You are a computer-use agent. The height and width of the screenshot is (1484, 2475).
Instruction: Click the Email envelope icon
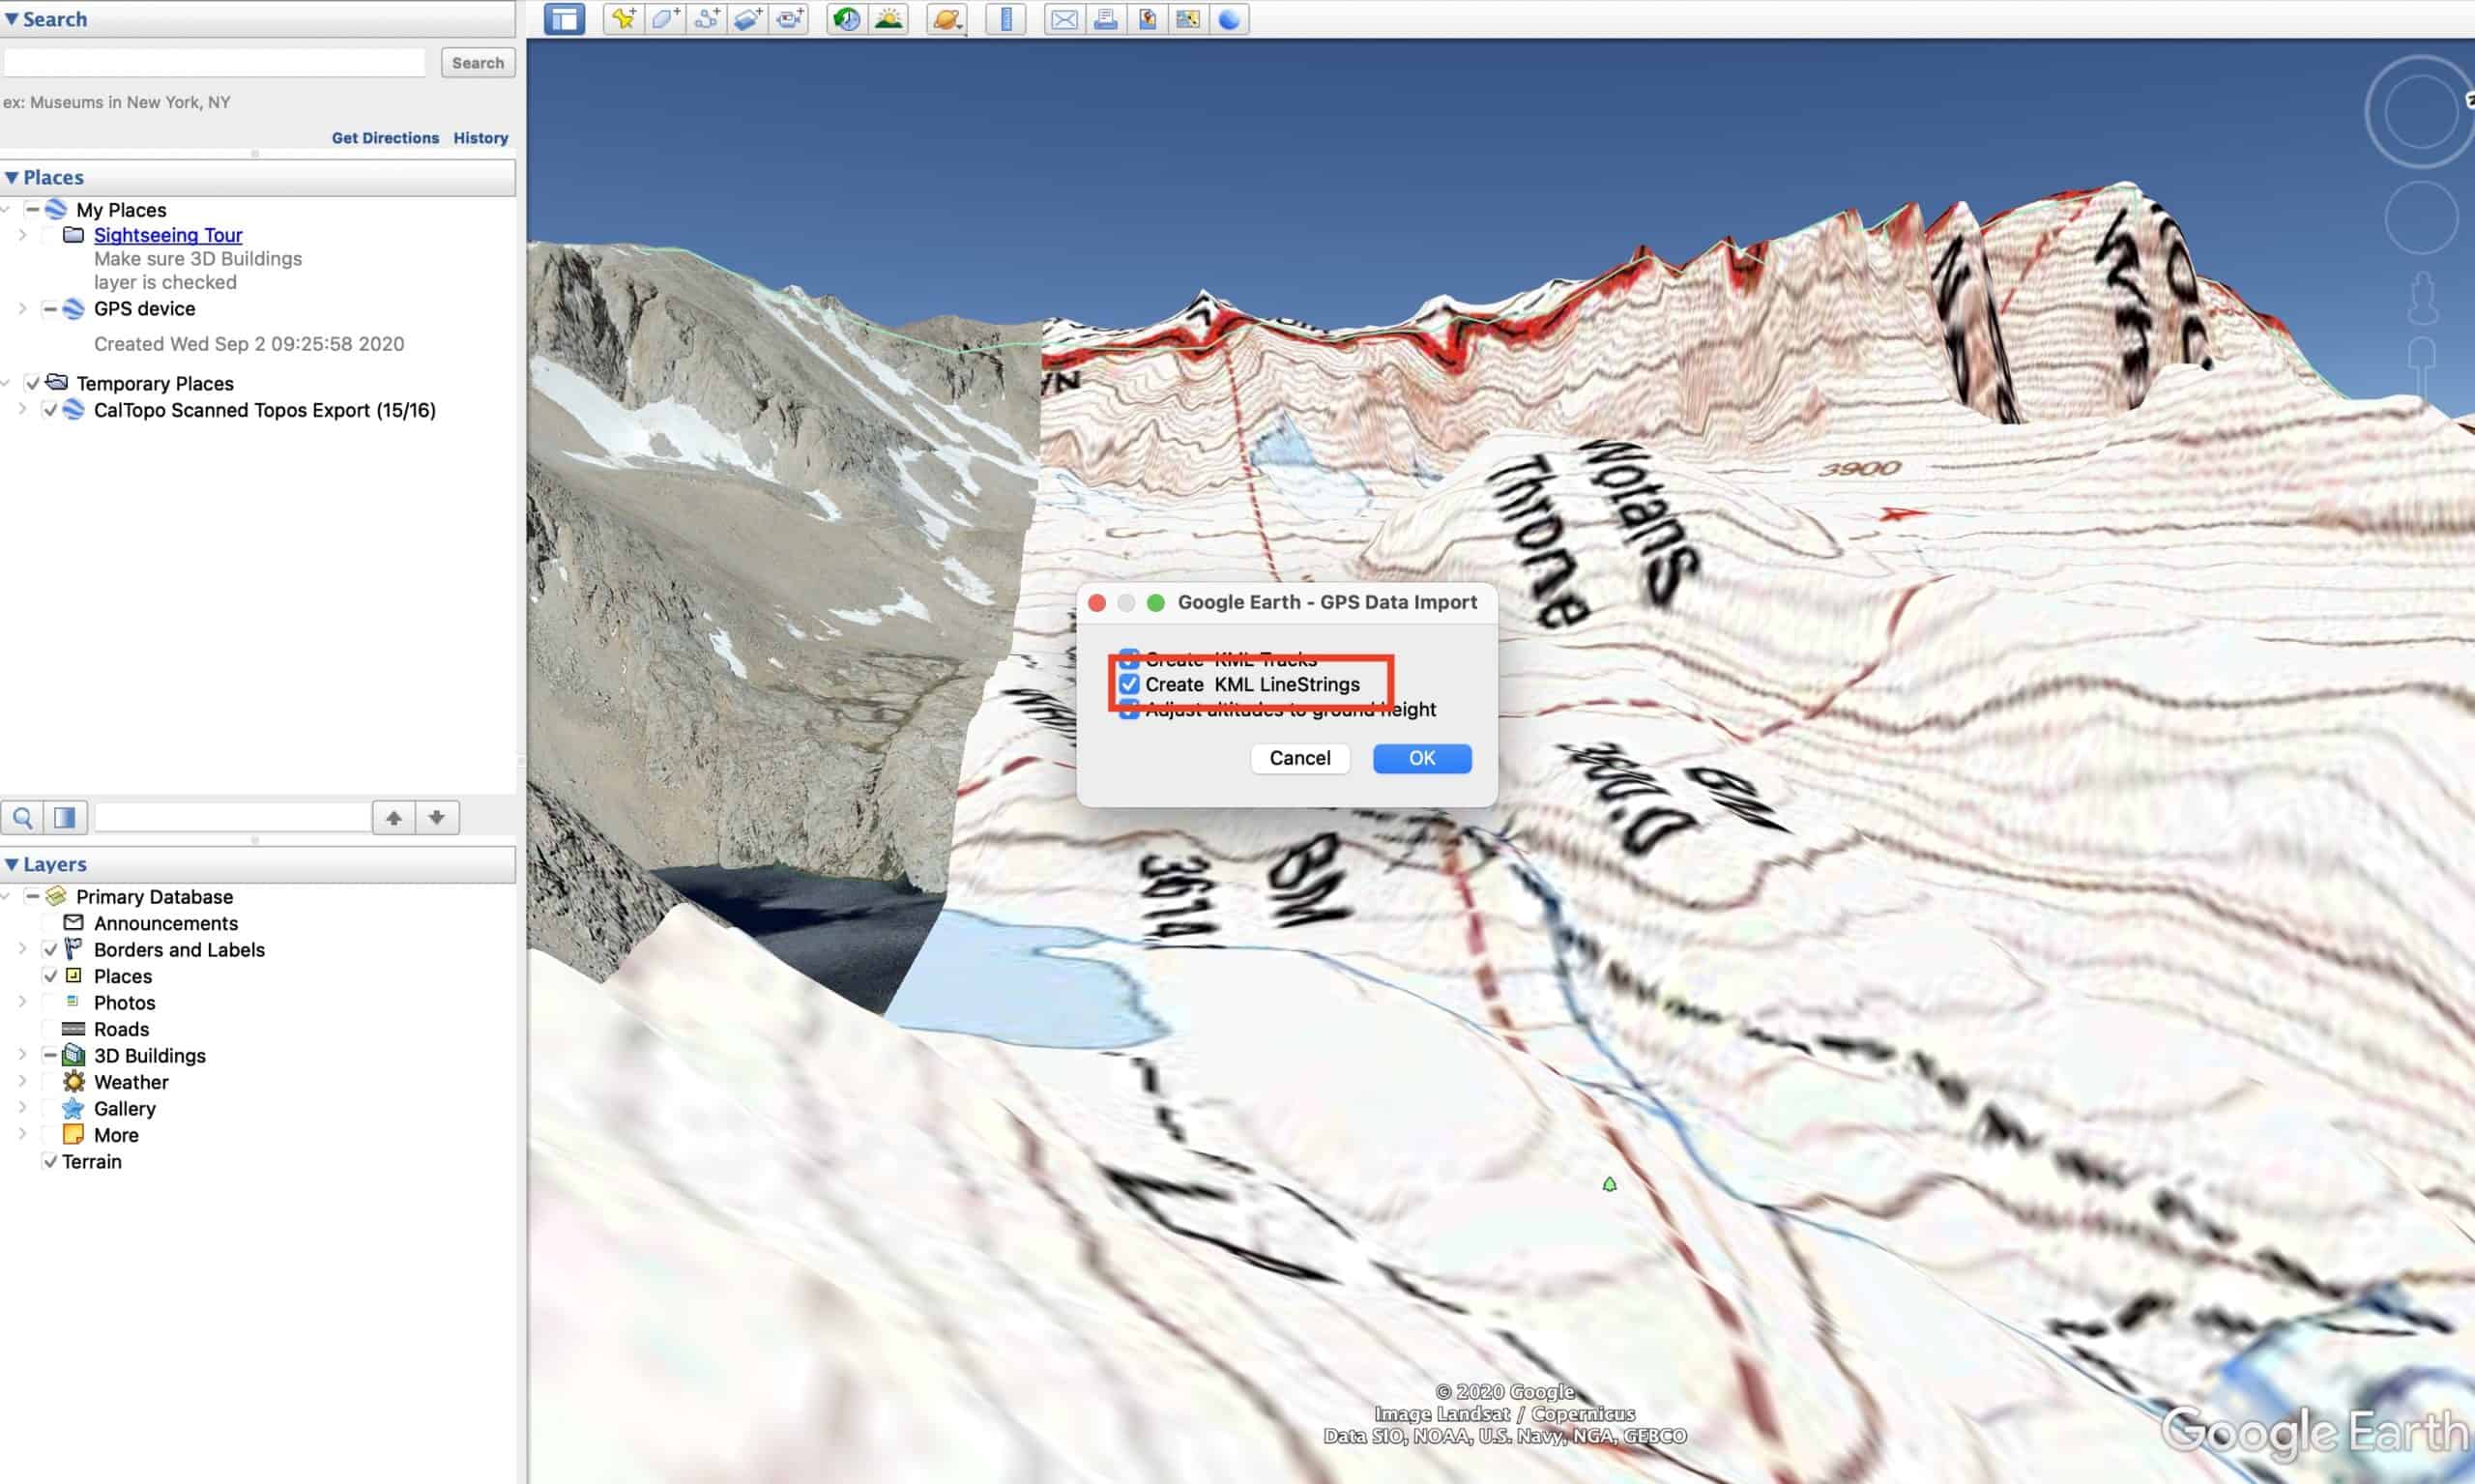1064,19
